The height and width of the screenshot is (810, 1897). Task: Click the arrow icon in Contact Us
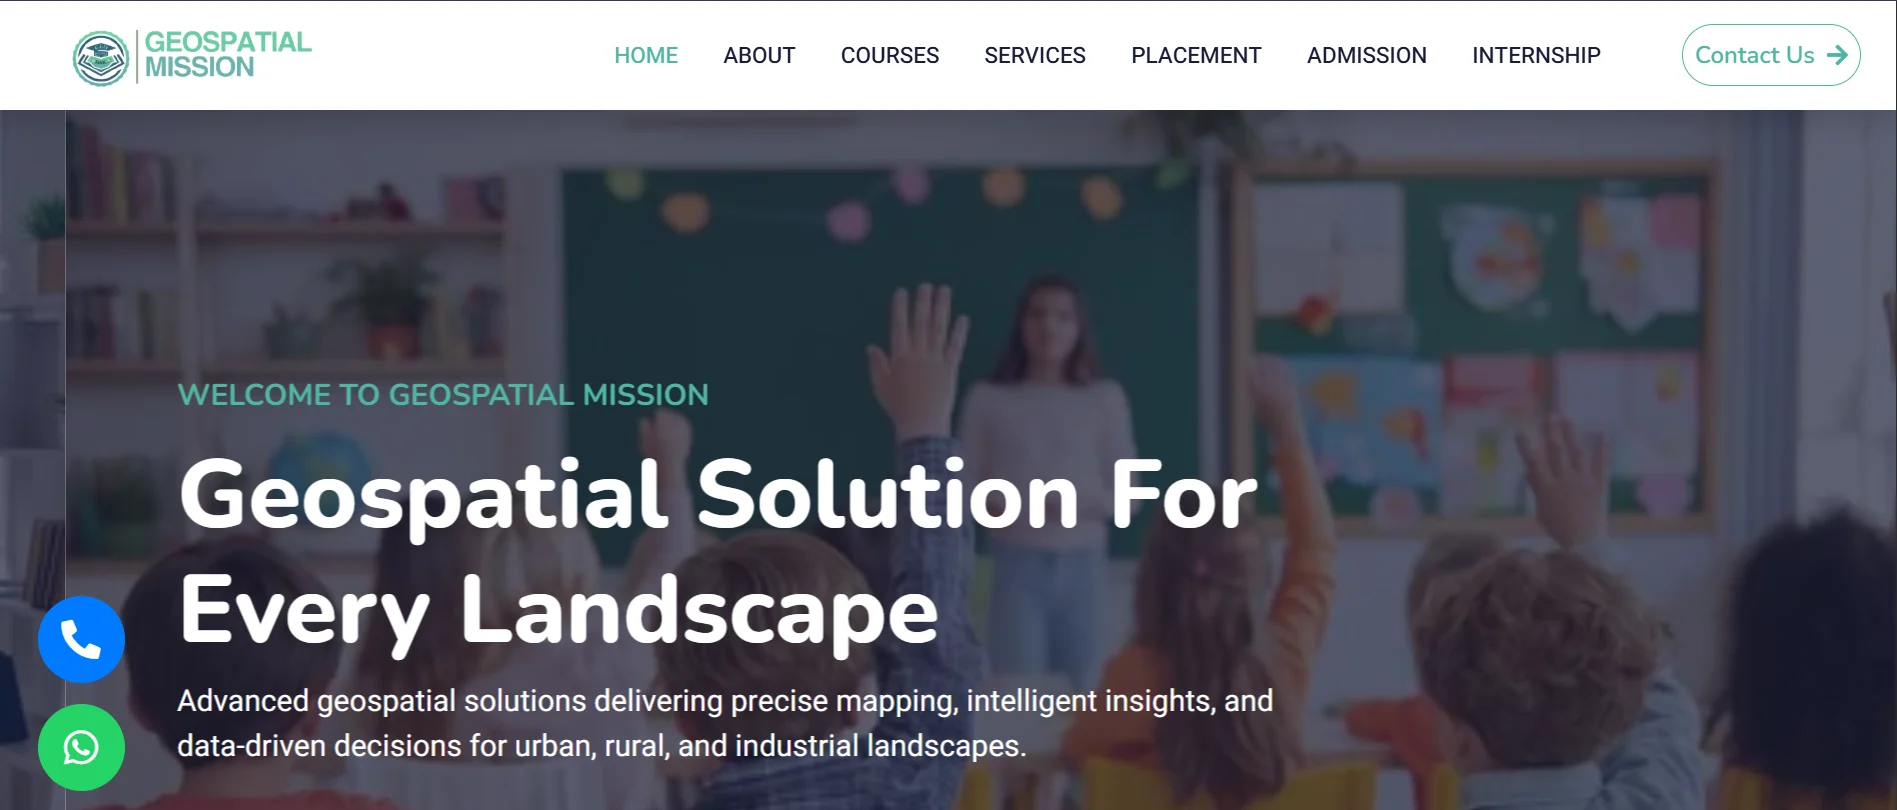[1837, 55]
